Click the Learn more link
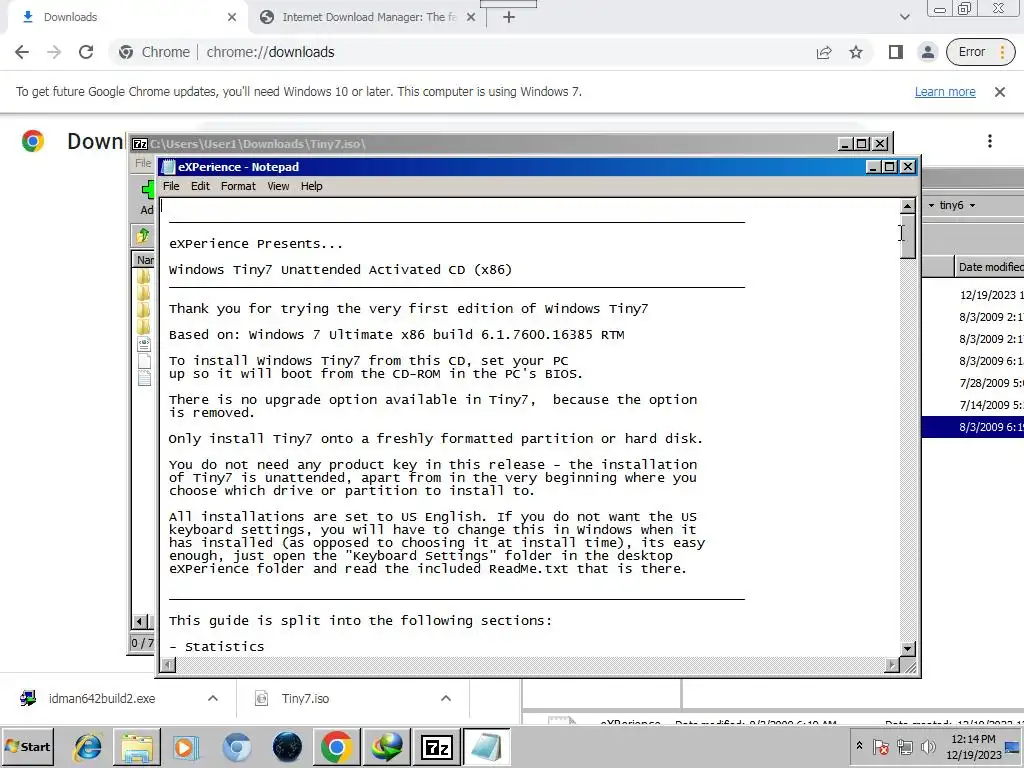 (945, 92)
